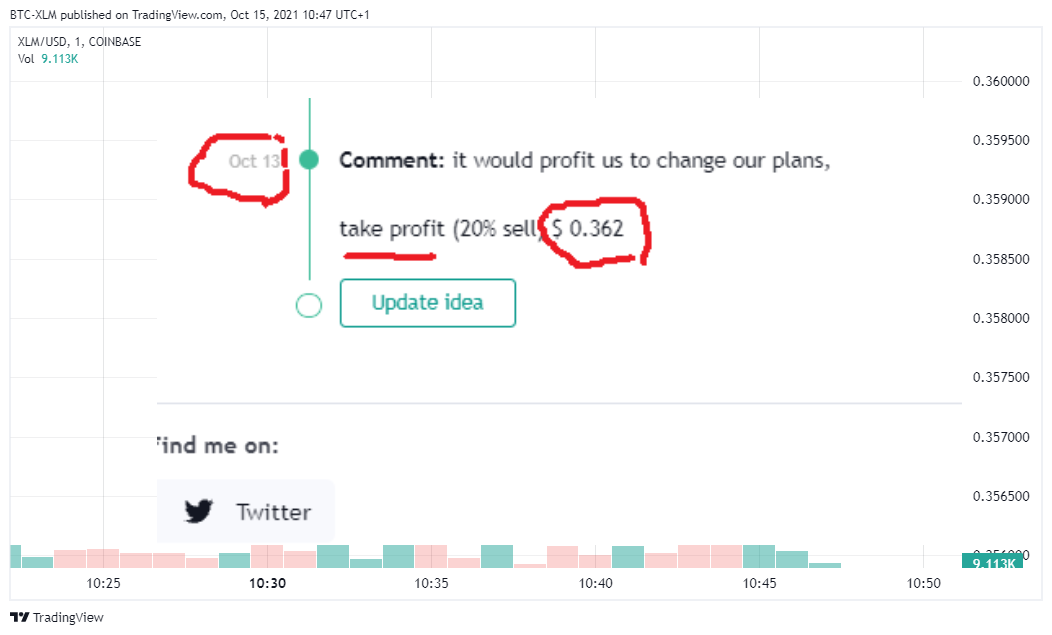
Task: Click the 0.360000 price axis label
Action: click(1001, 81)
